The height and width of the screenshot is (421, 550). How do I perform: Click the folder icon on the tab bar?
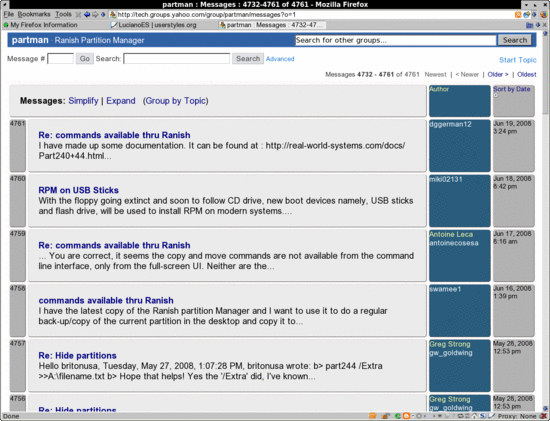[x=529, y=25]
